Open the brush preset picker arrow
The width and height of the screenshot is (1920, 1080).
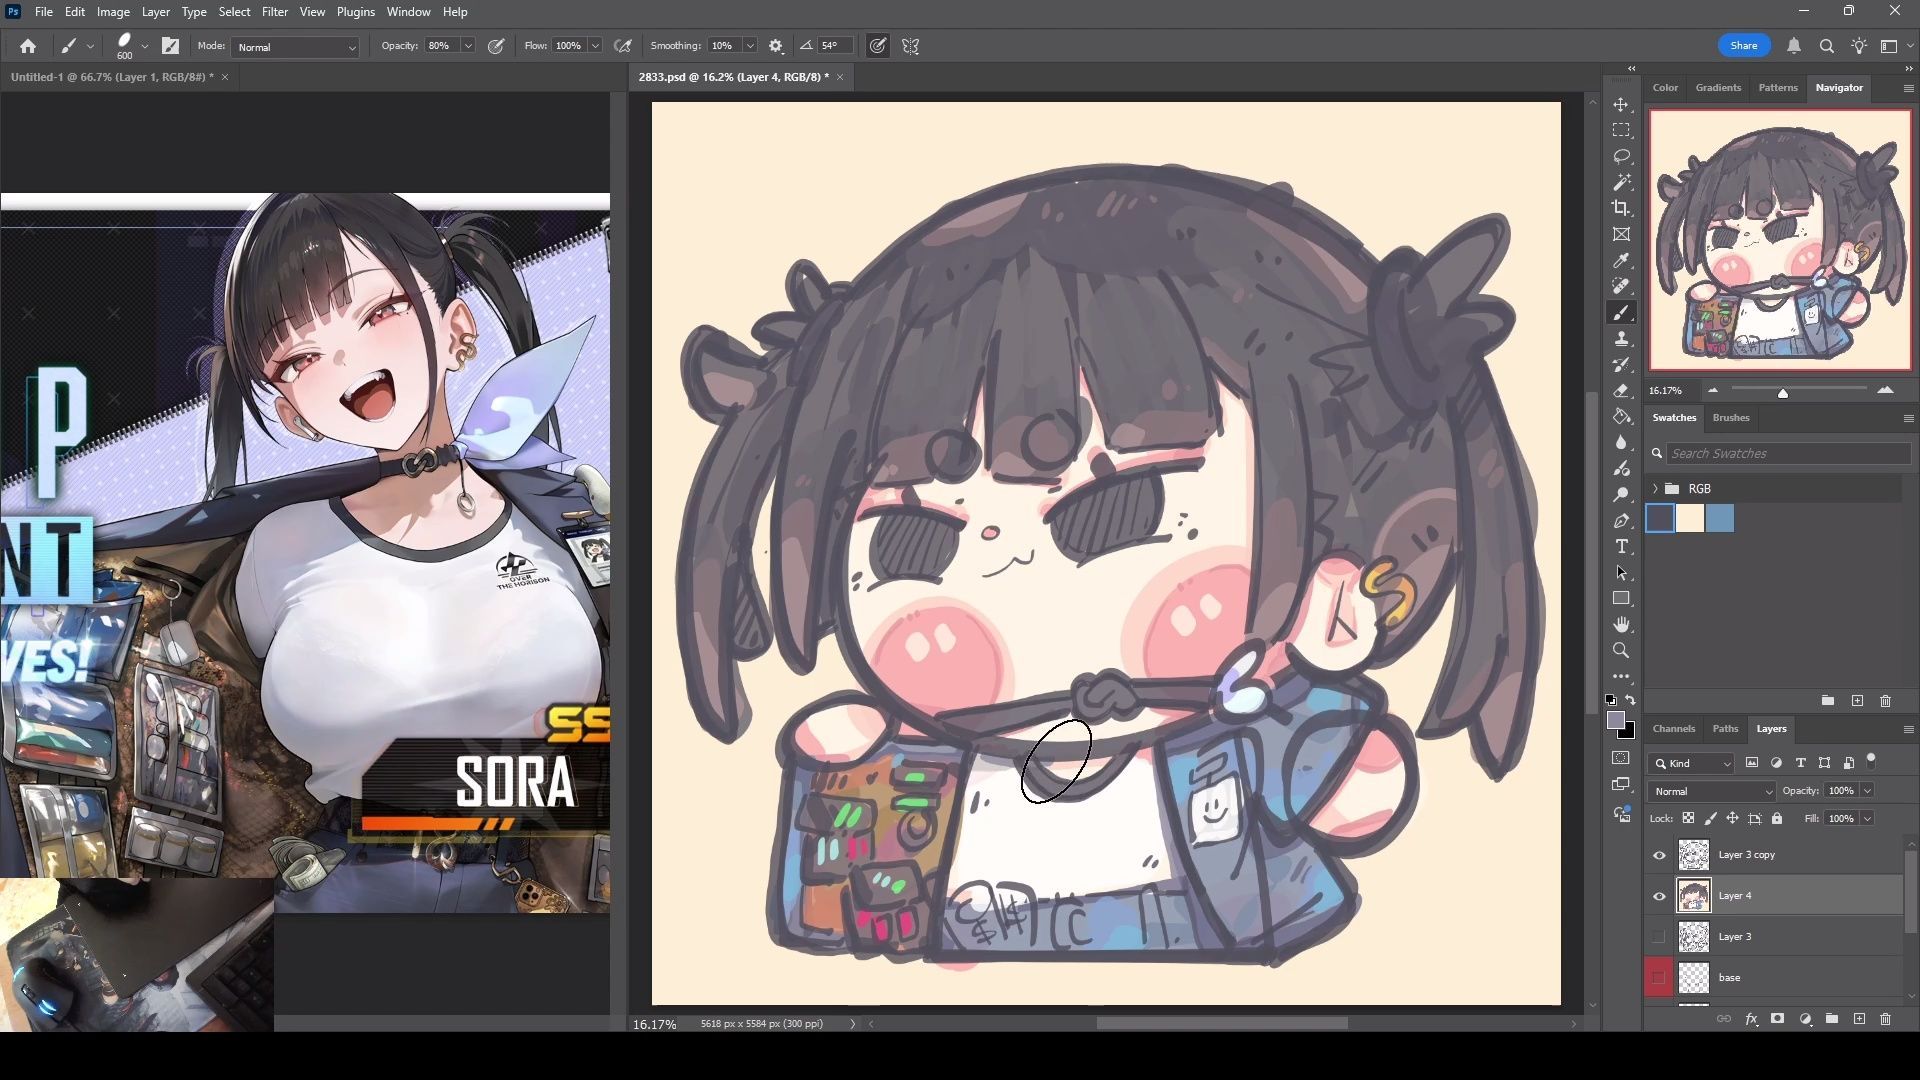pyautogui.click(x=145, y=46)
